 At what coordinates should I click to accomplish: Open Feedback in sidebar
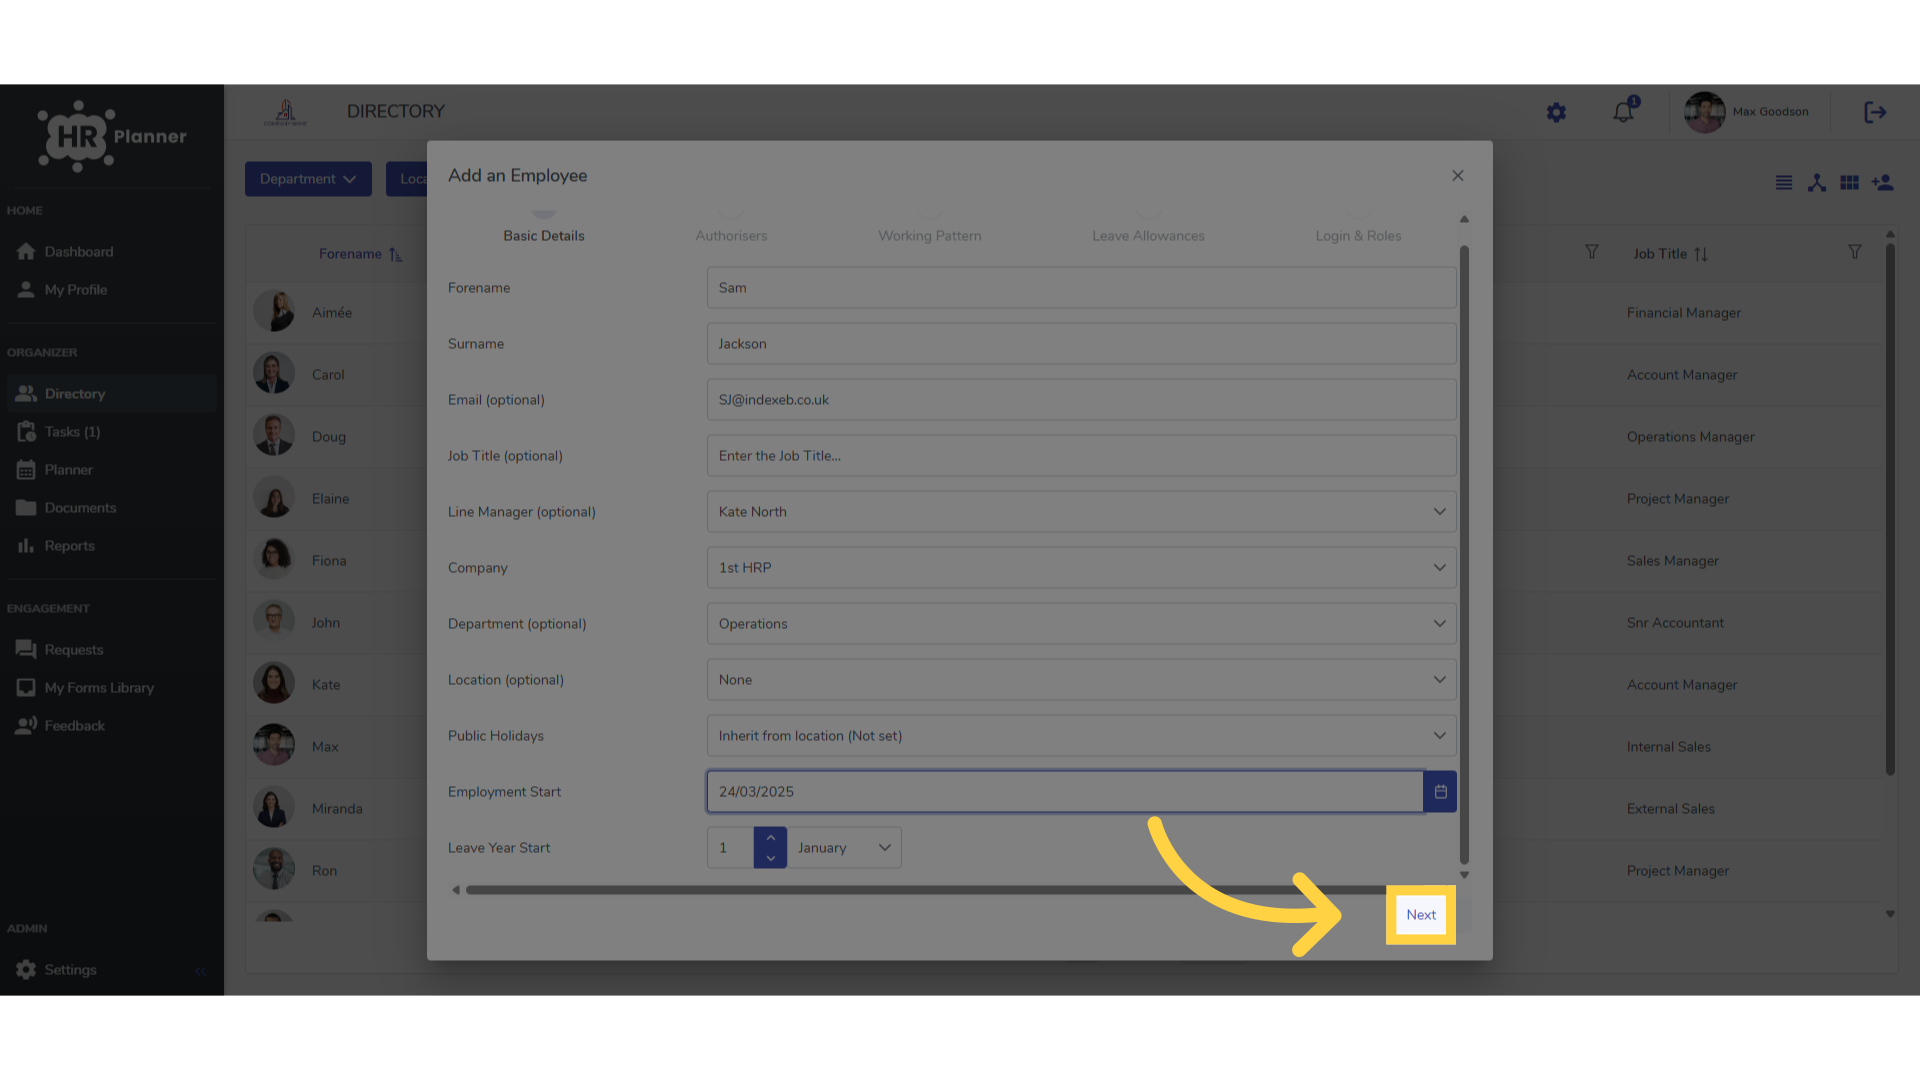[x=74, y=726]
